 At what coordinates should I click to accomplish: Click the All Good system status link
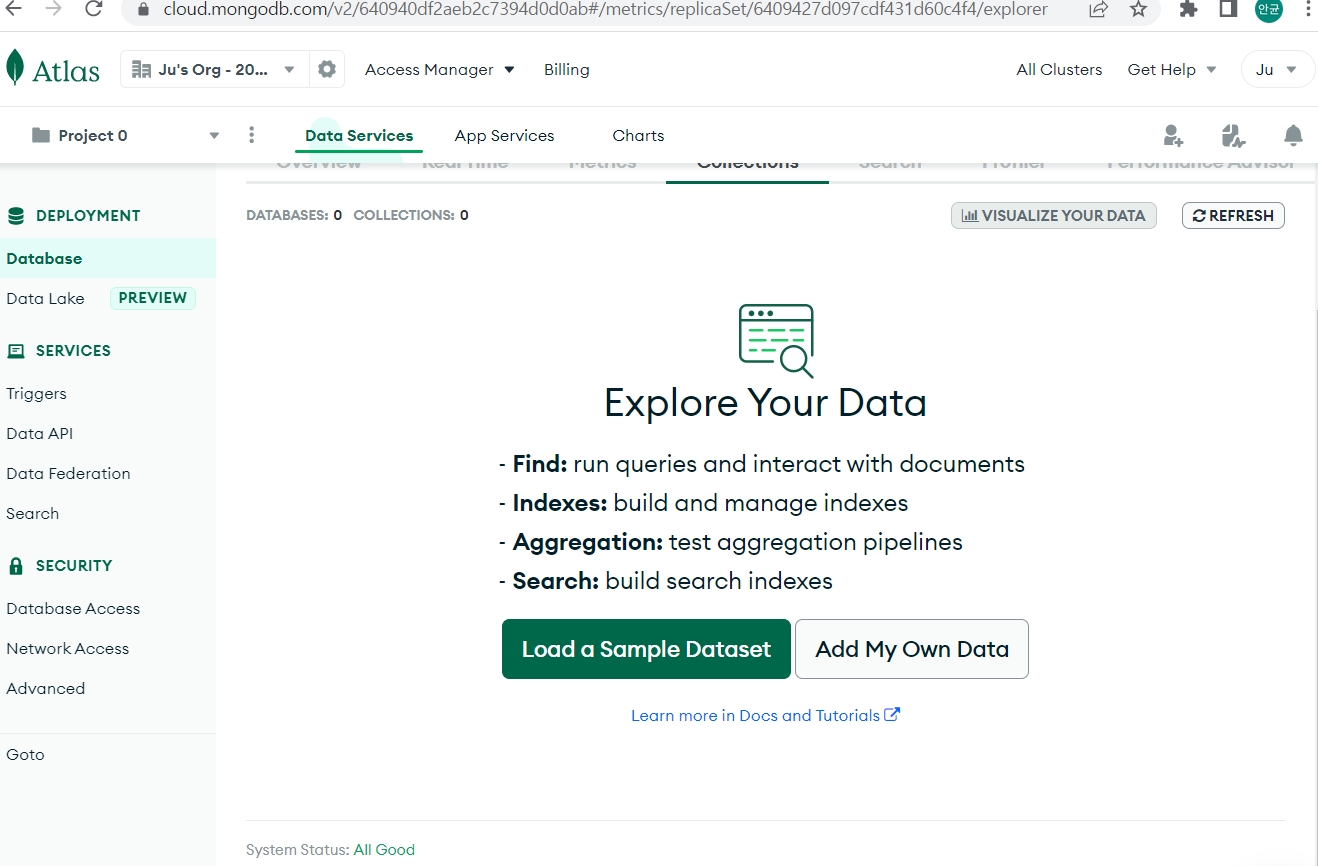pyautogui.click(x=384, y=850)
